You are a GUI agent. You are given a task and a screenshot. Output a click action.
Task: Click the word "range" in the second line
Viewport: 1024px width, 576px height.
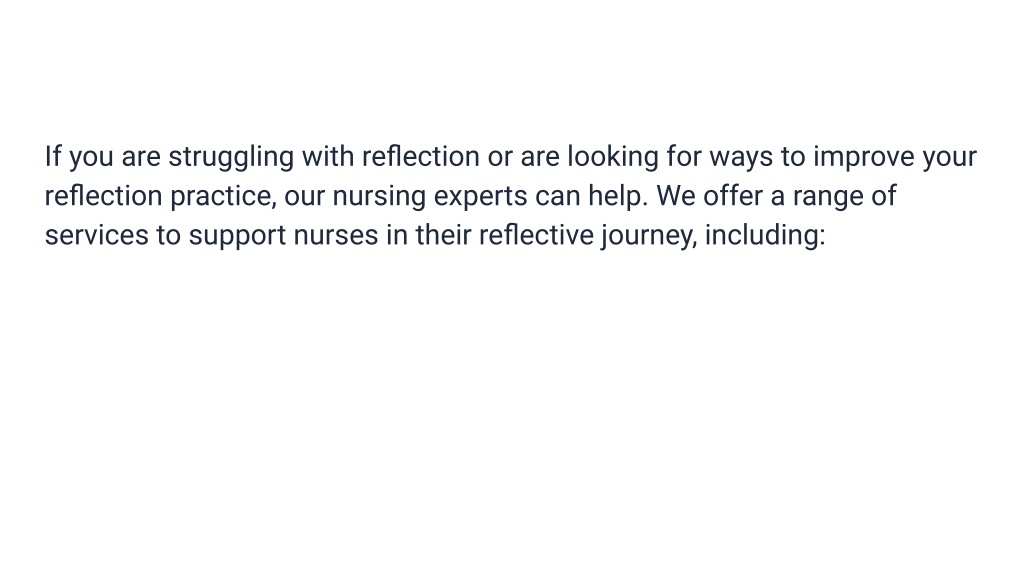pyautogui.click(x=828, y=198)
